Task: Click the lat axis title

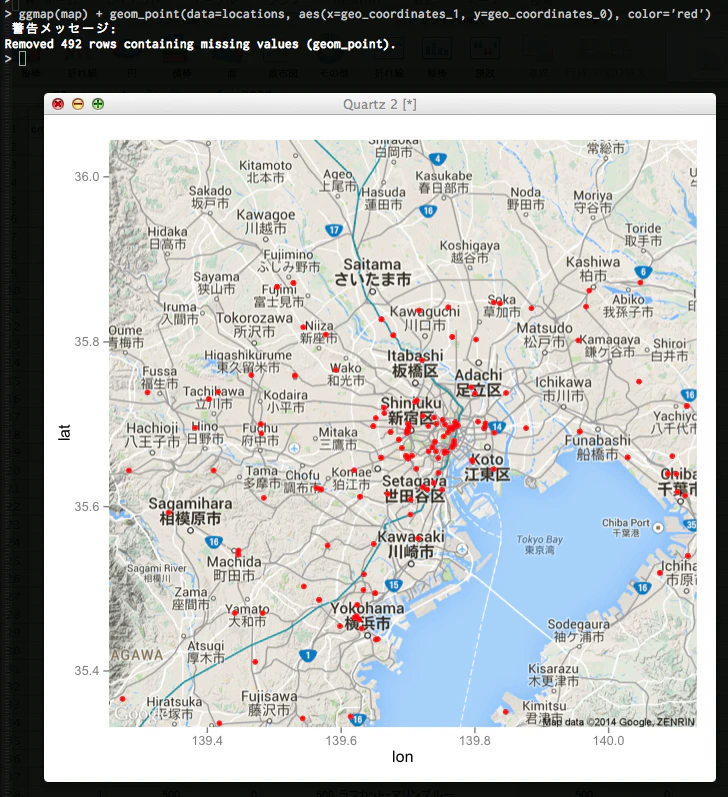Action: point(64,433)
